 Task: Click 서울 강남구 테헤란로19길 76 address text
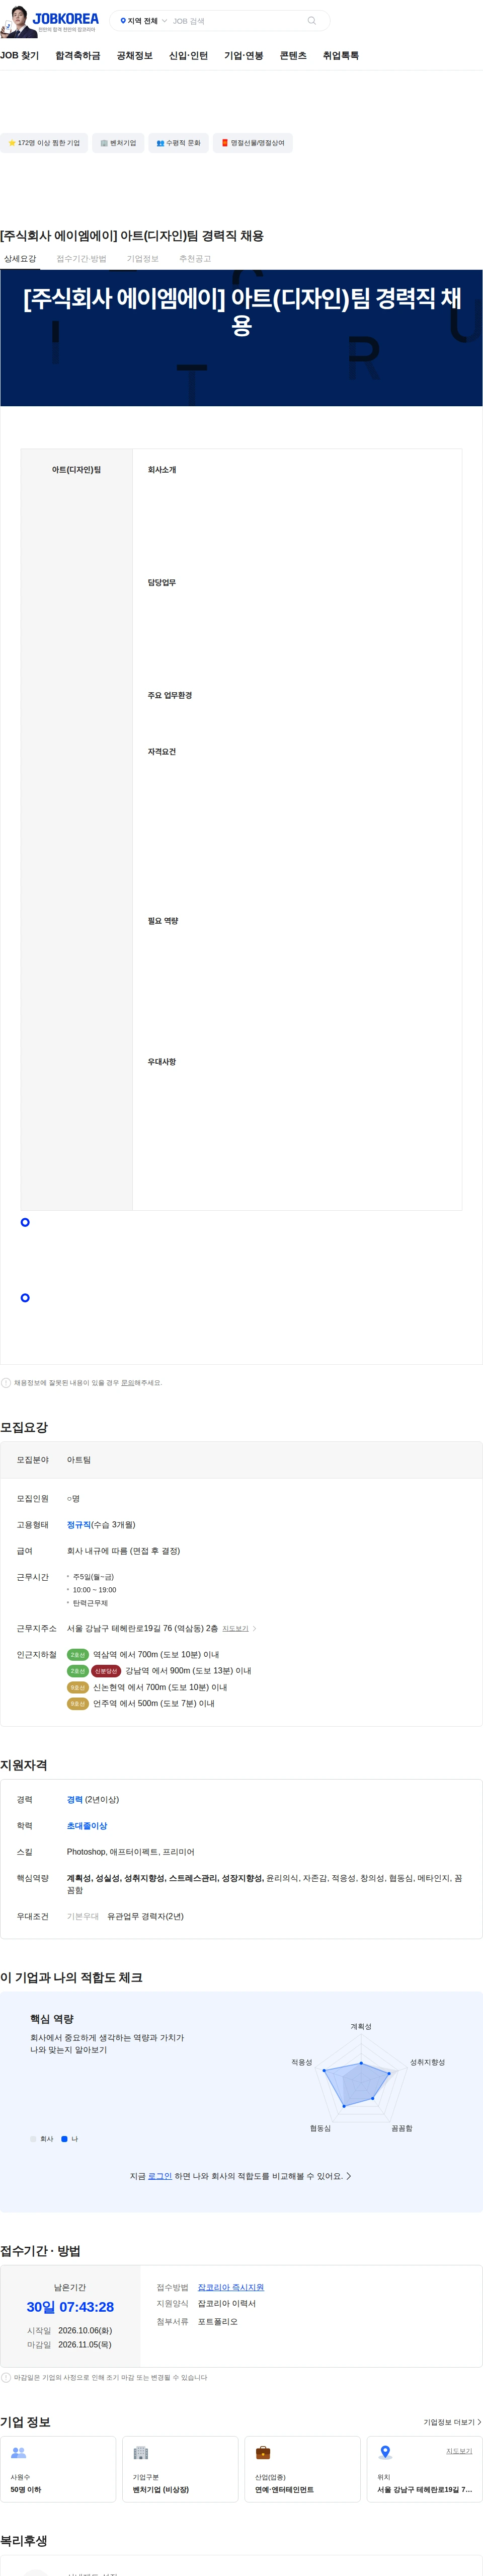[142, 1629]
